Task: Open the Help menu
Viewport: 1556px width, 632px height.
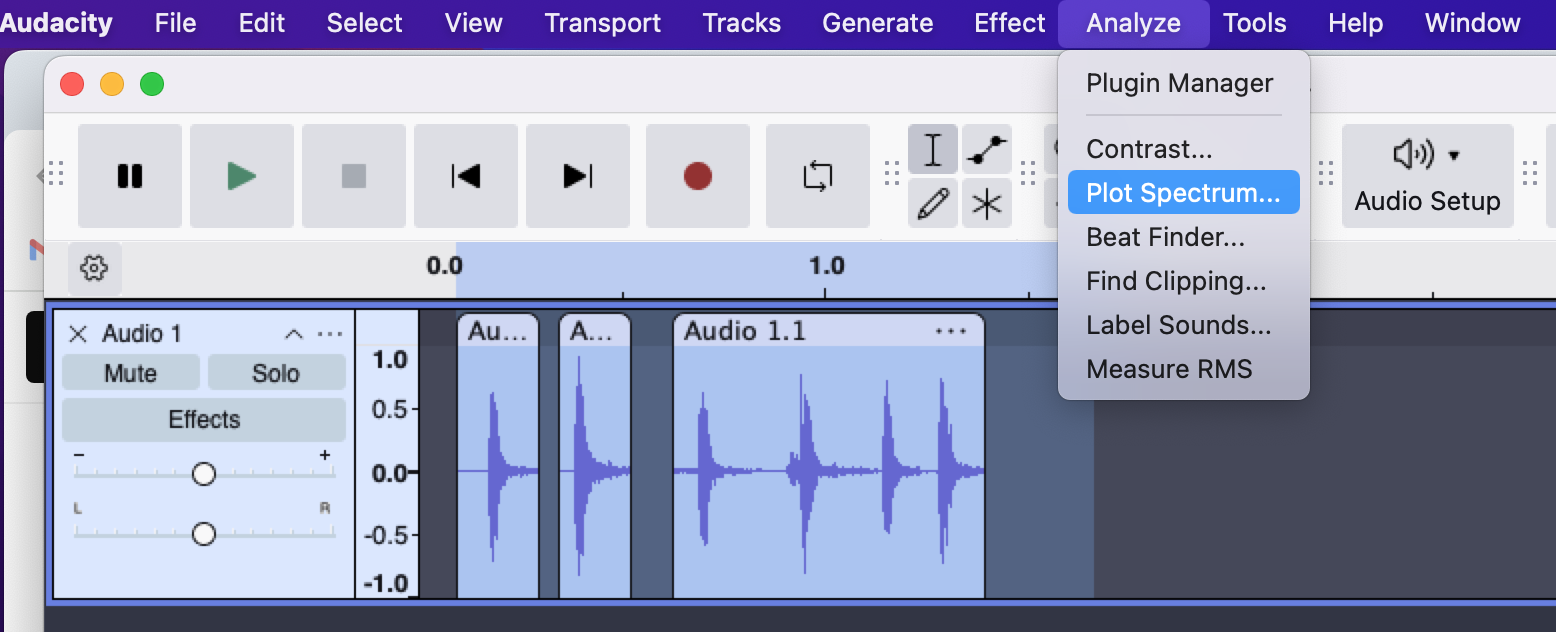Action: pos(1356,23)
